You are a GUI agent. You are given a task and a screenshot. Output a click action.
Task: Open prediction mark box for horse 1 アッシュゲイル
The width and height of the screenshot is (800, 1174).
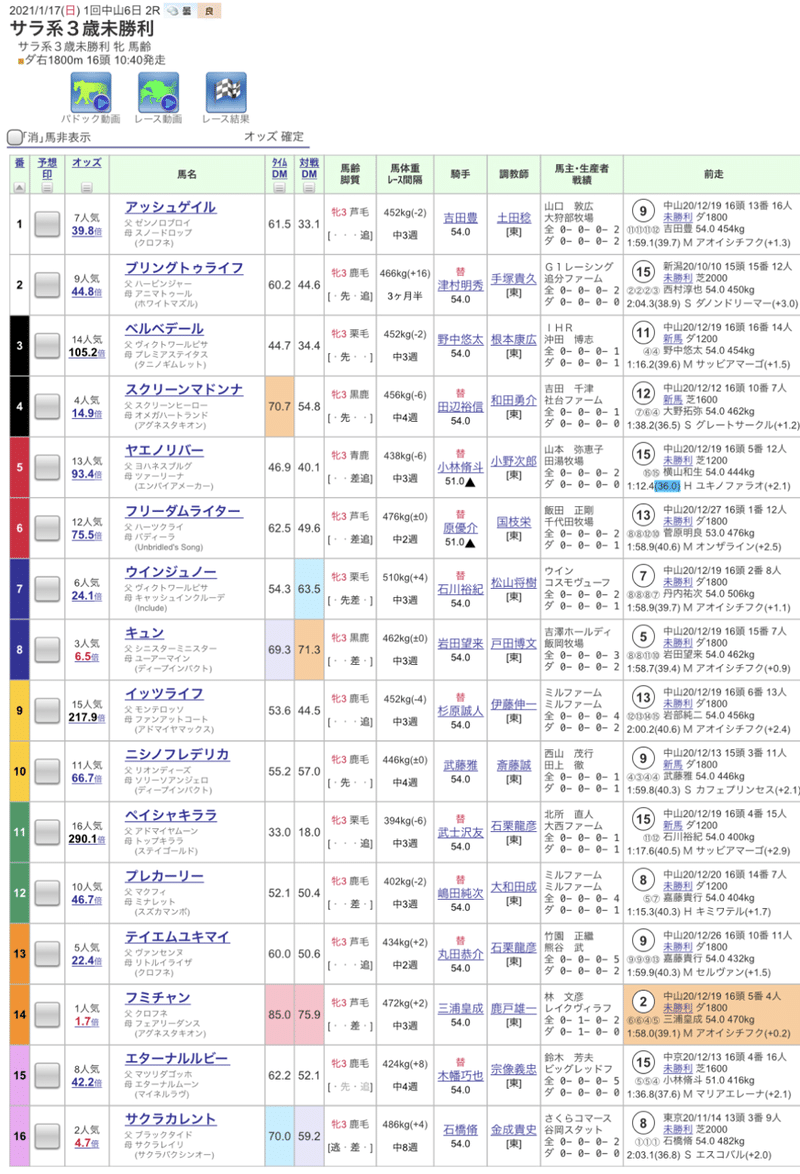[x=47, y=224]
